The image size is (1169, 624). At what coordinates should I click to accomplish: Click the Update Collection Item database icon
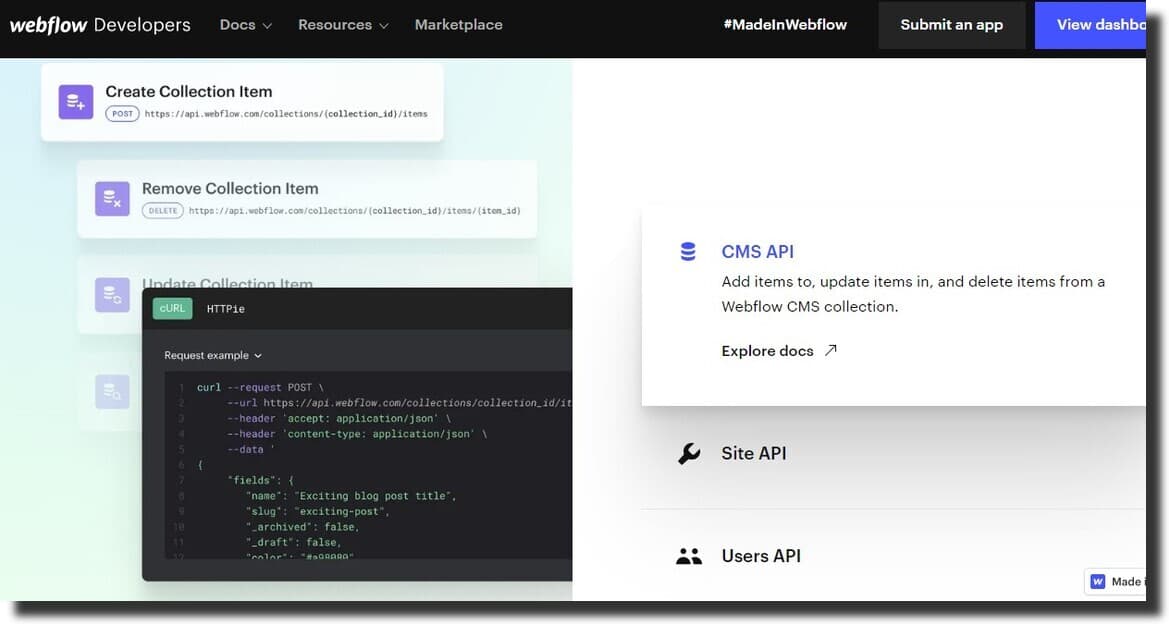point(113,295)
